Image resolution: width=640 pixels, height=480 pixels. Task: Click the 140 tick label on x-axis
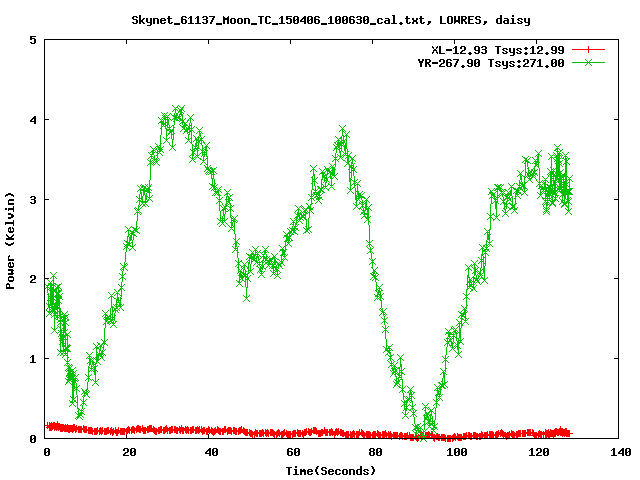click(x=620, y=452)
